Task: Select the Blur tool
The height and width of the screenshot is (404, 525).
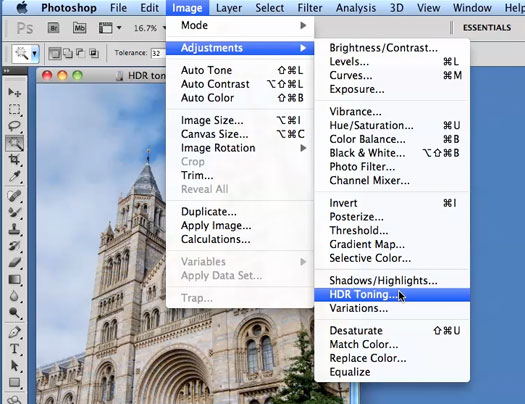Action: [x=14, y=296]
